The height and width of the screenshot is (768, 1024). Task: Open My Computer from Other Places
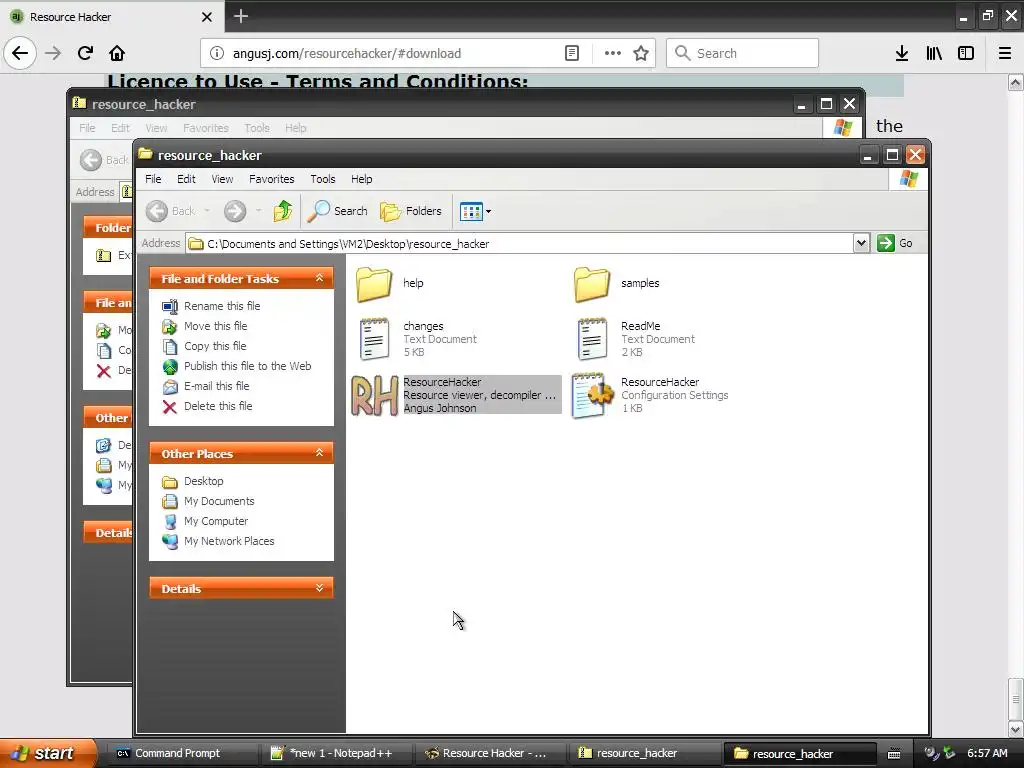click(216, 521)
